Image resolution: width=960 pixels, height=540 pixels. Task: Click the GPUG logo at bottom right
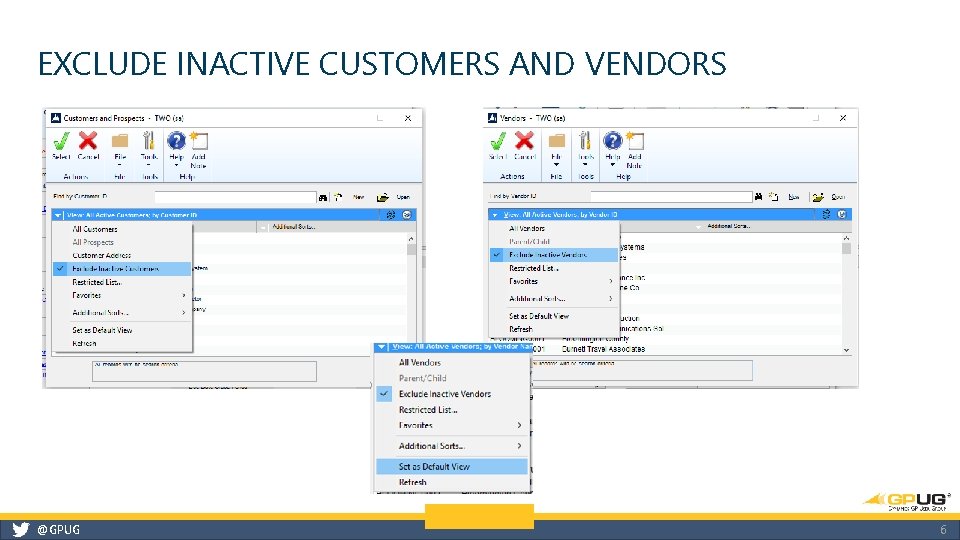point(907,501)
